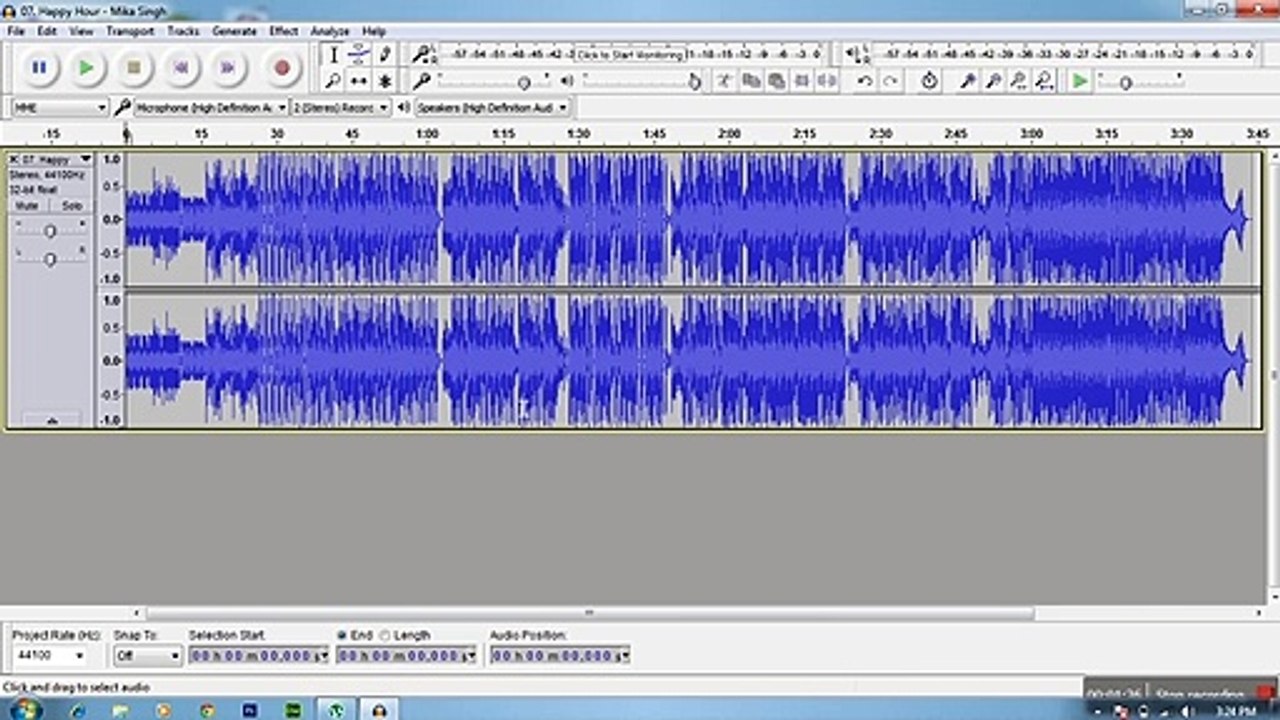Open the Analyze menu
The width and height of the screenshot is (1280, 720).
click(330, 31)
